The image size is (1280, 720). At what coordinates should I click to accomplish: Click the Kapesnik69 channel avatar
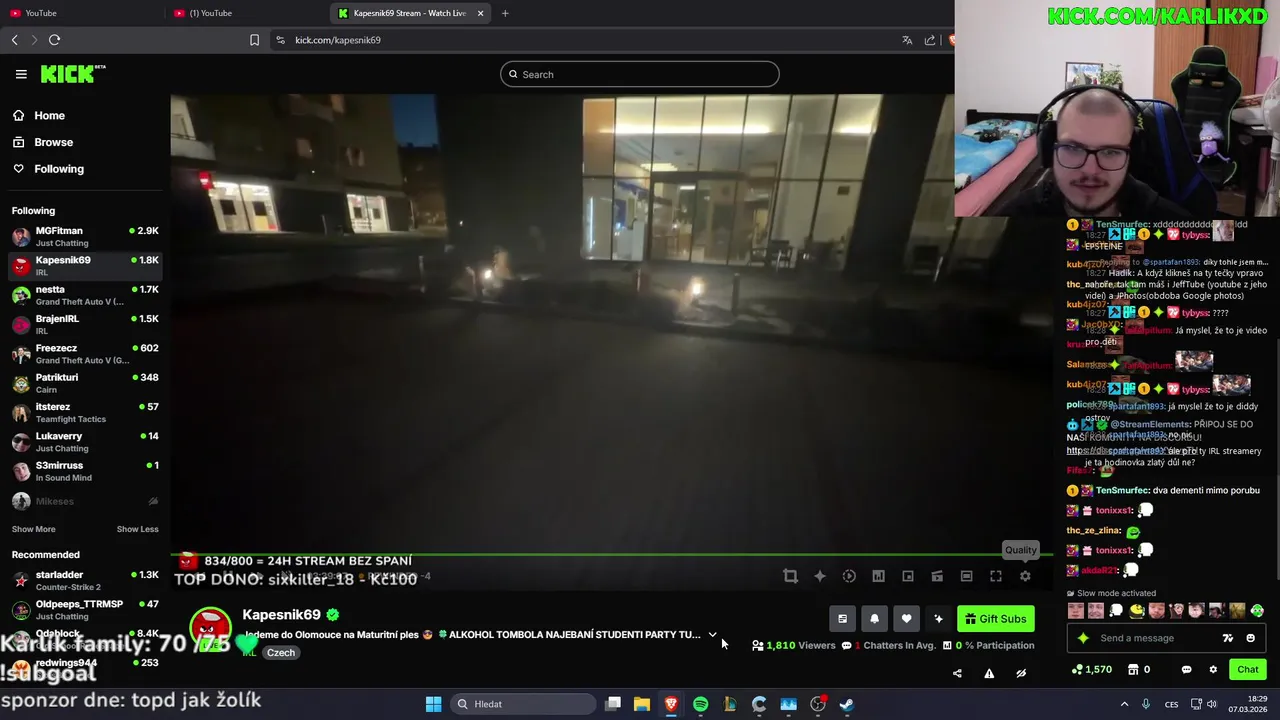pos(211,628)
